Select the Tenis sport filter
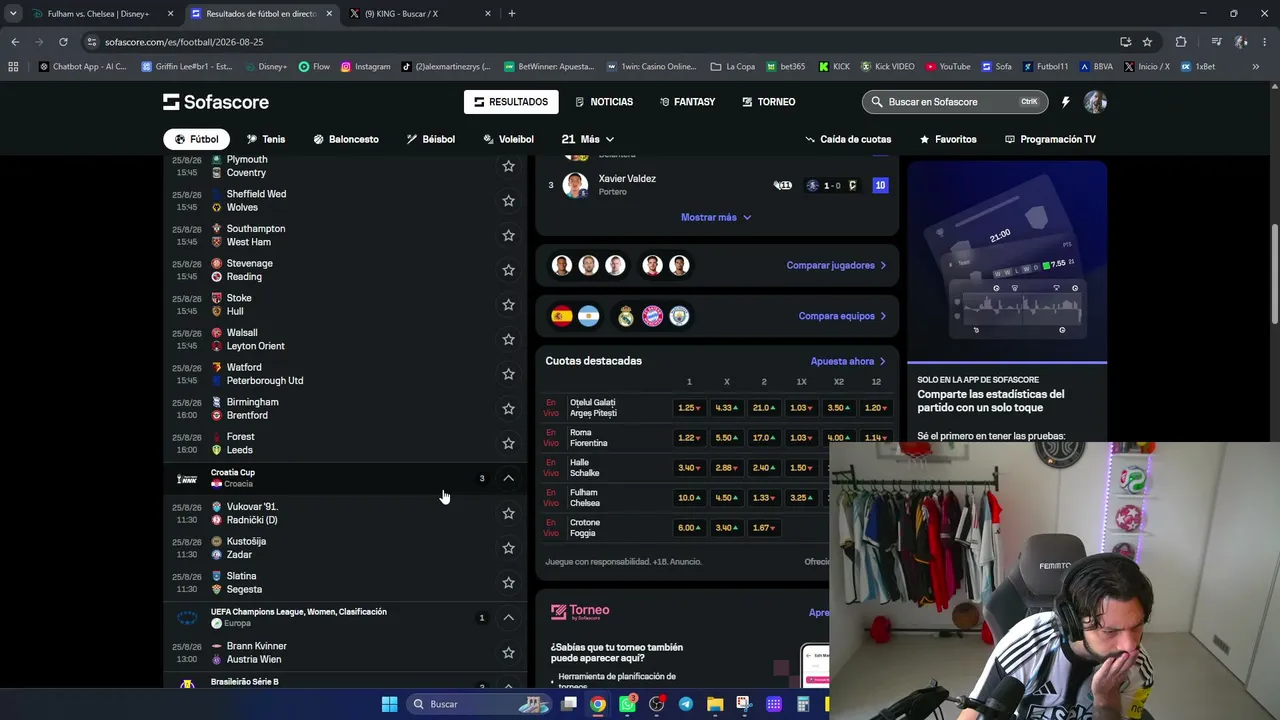This screenshot has width=1280, height=720. tap(265, 139)
